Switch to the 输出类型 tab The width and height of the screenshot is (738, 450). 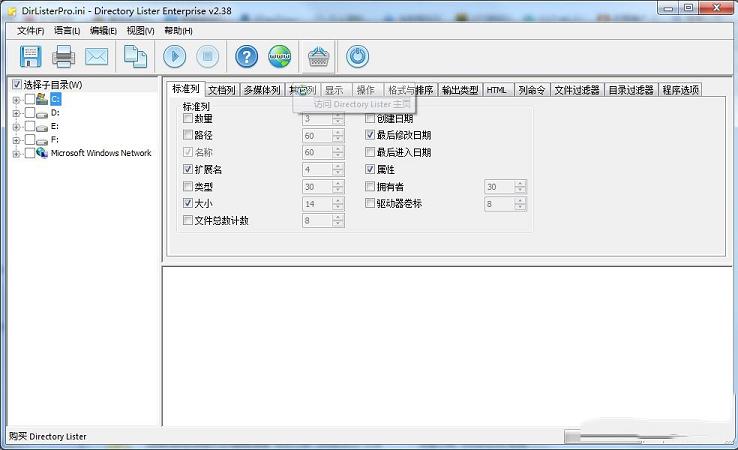pyautogui.click(x=460, y=90)
